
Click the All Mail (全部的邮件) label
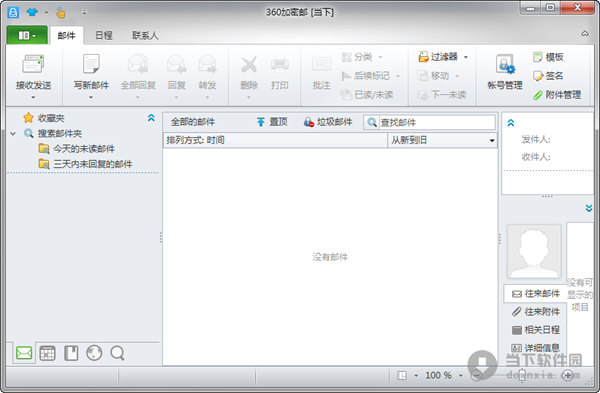point(193,122)
